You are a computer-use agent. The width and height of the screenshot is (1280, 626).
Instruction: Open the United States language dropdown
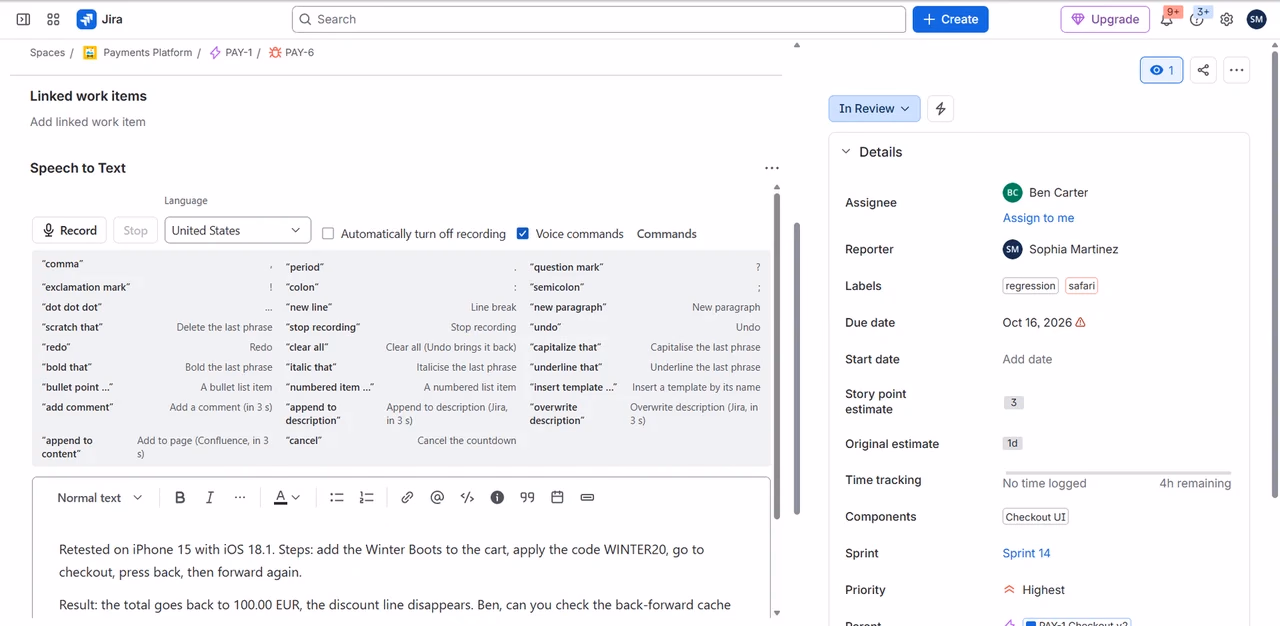tap(238, 230)
